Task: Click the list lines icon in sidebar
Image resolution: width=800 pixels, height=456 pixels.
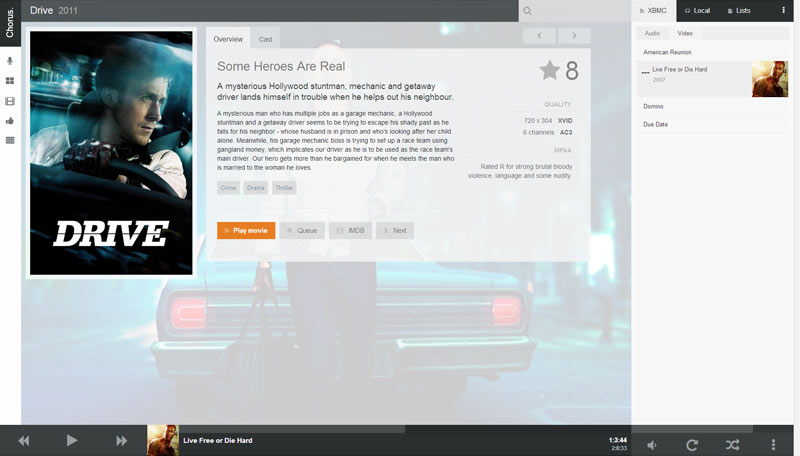Action: [10, 140]
